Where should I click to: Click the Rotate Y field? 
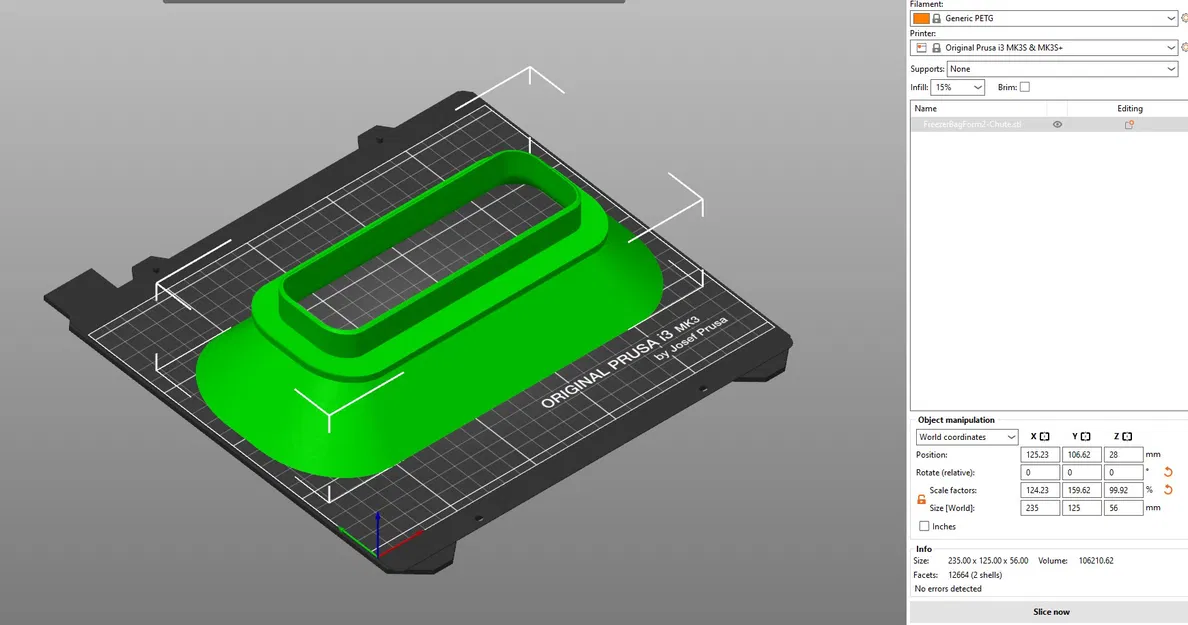(x=1081, y=472)
